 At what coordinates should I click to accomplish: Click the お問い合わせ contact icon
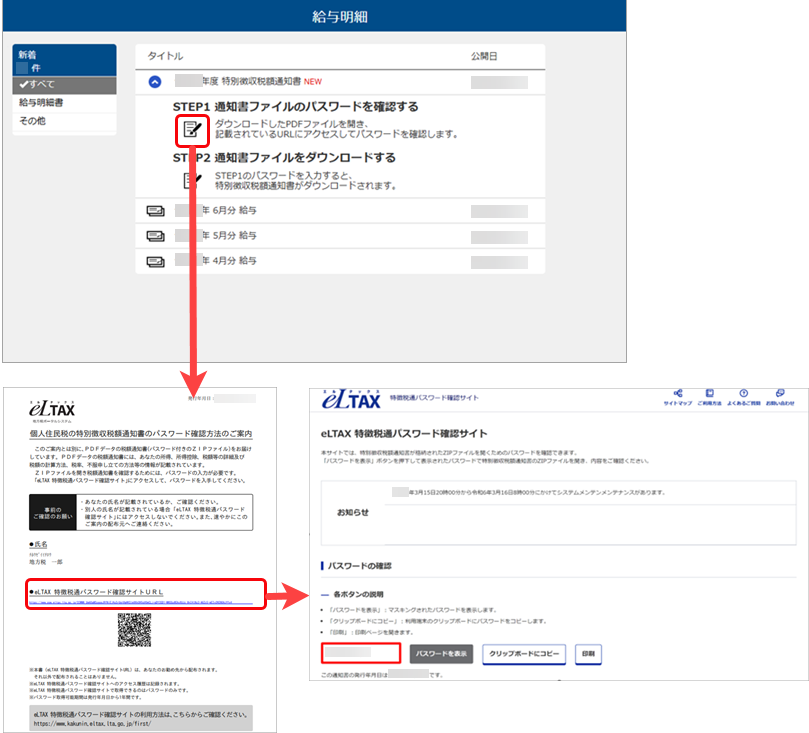[x=779, y=394]
